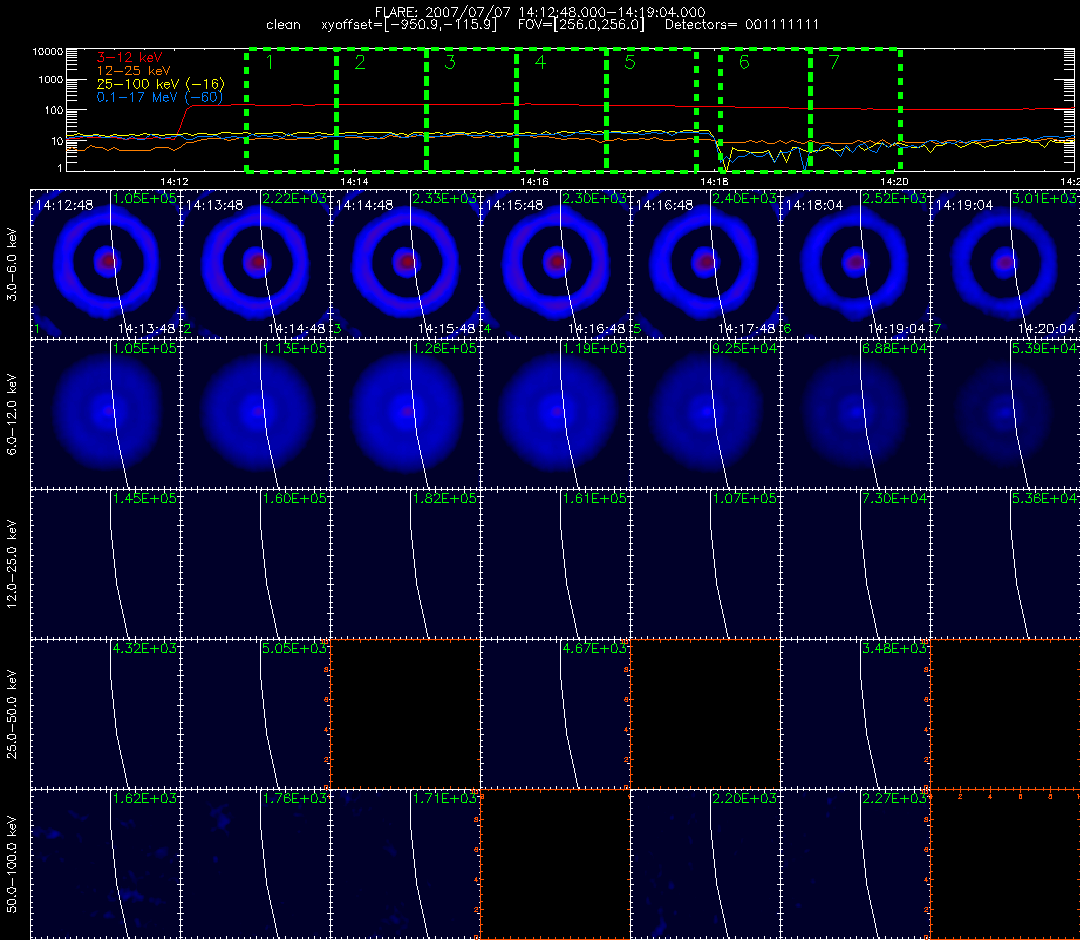Click interval 3 label in the light curve
This screenshot has height=940, width=1080.
point(450,63)
